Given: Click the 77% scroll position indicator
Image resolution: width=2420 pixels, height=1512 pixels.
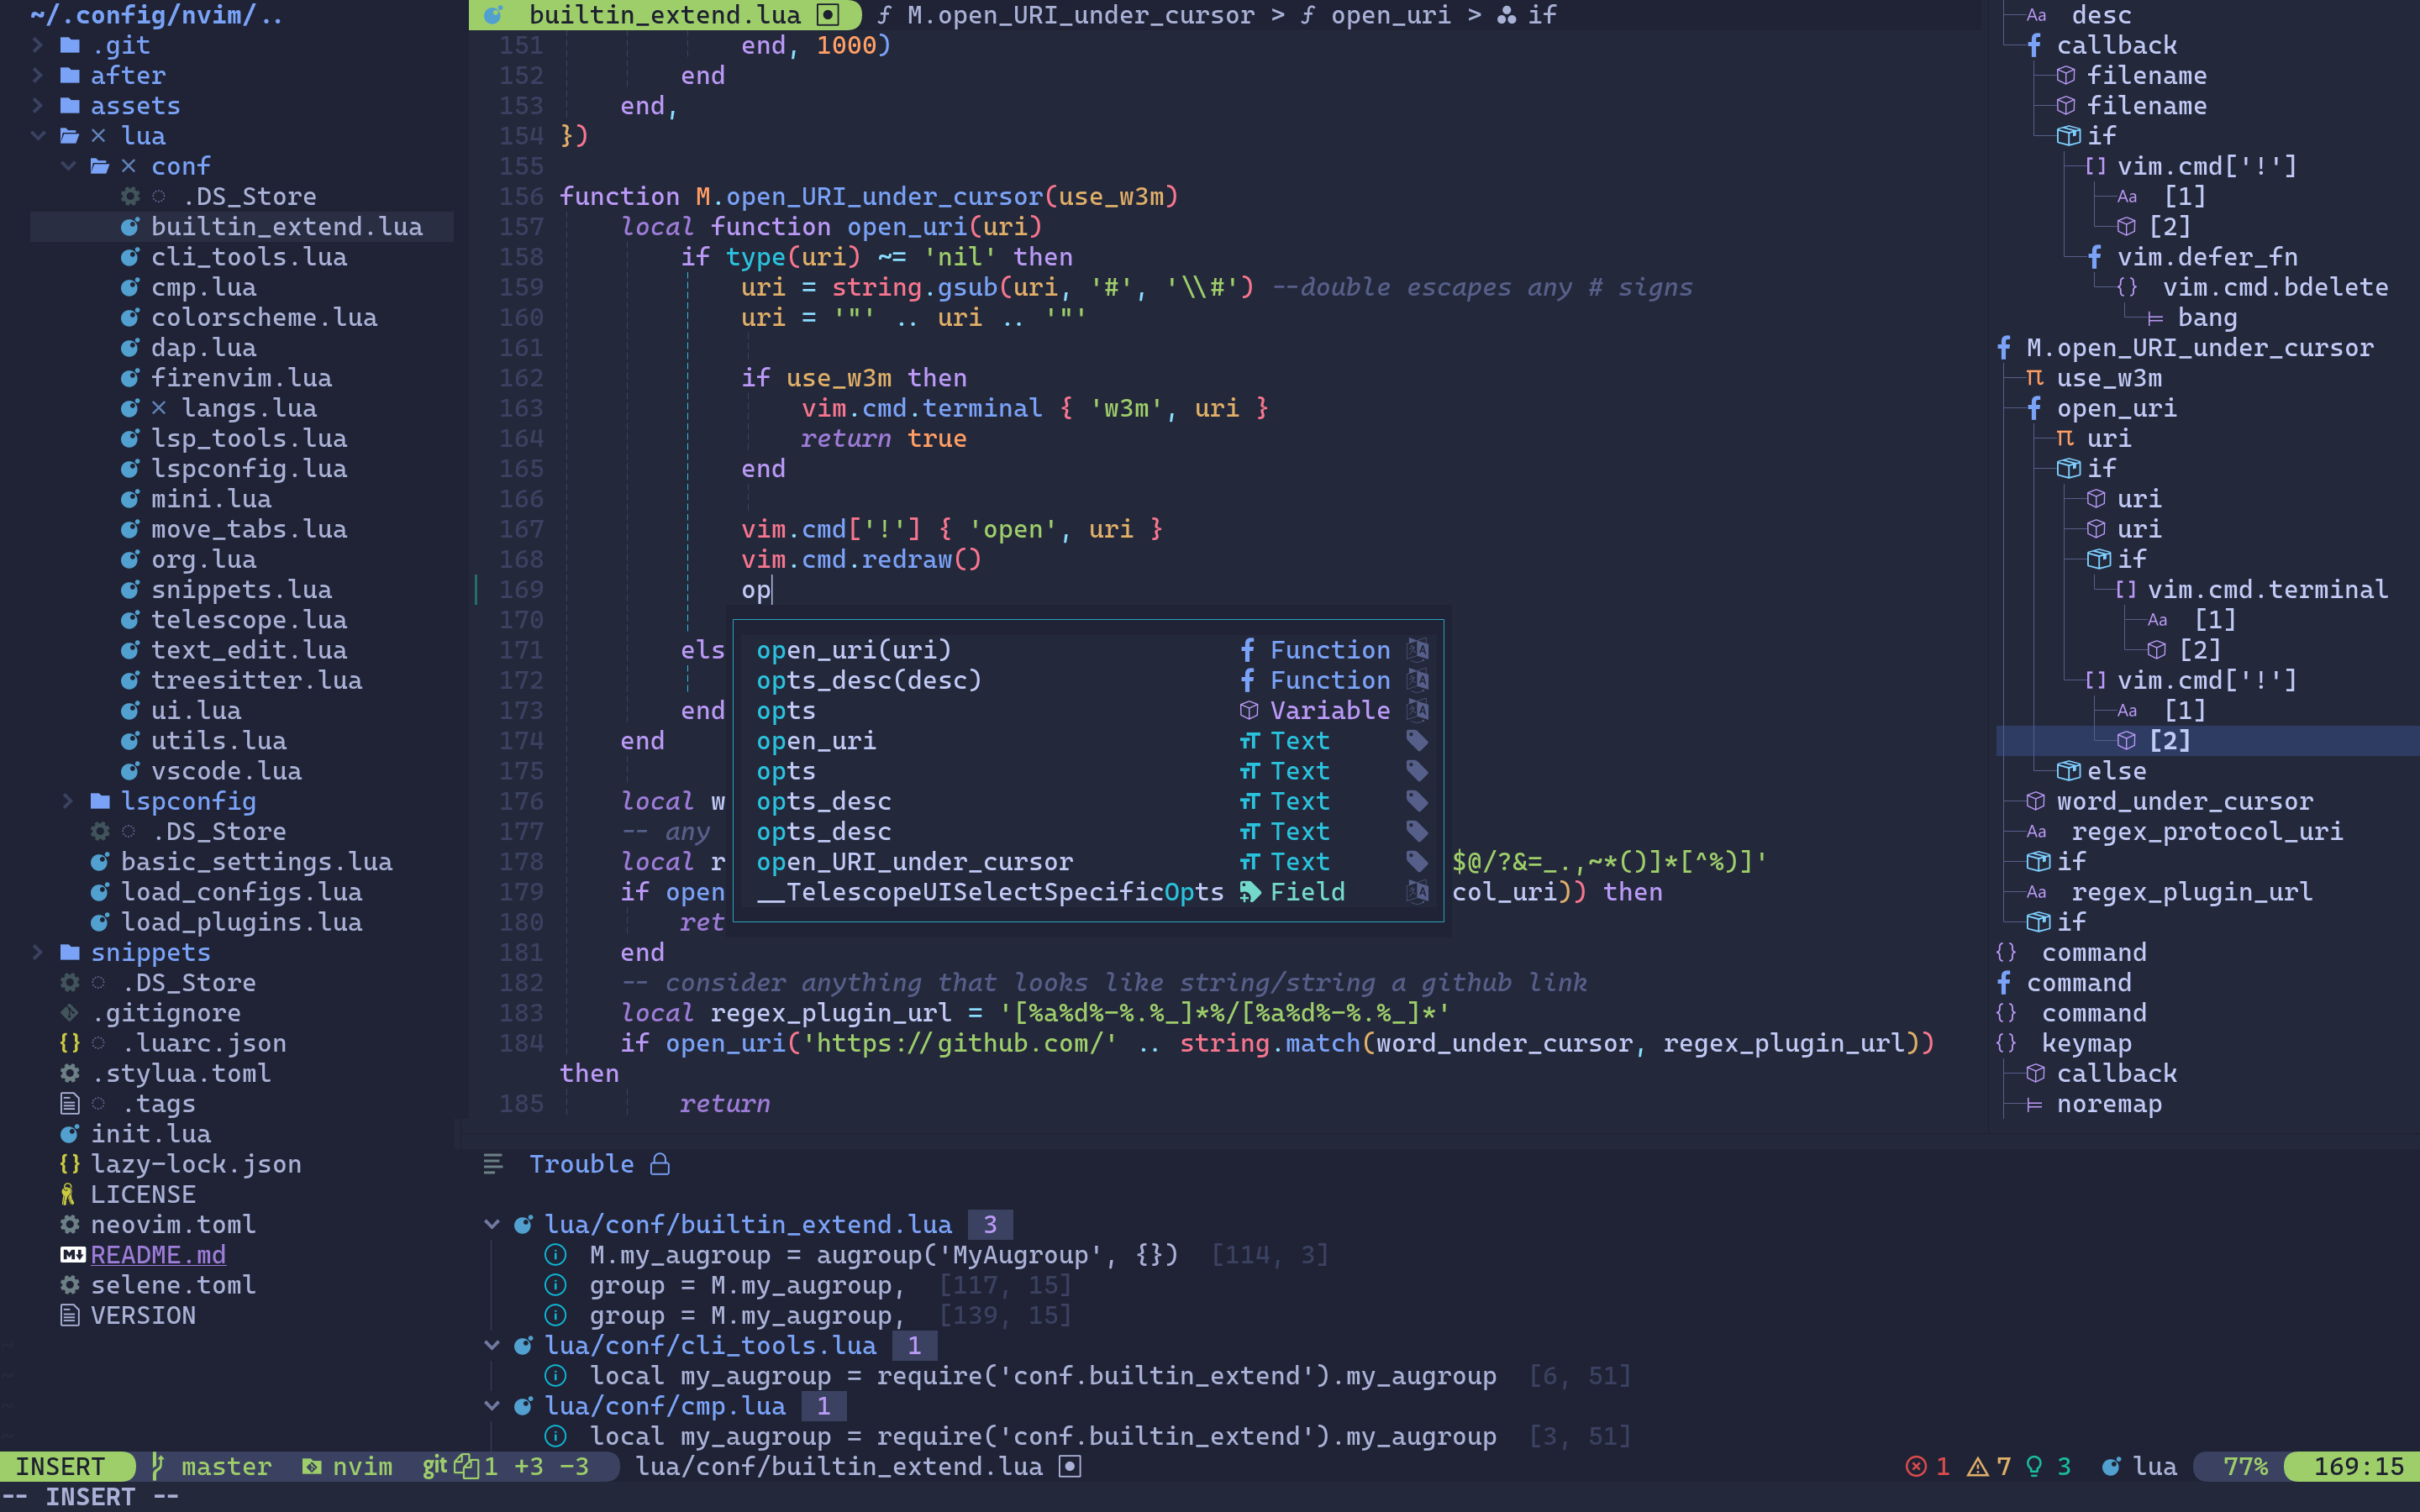Looking at the screenshot, I should coord(2244,1467).
